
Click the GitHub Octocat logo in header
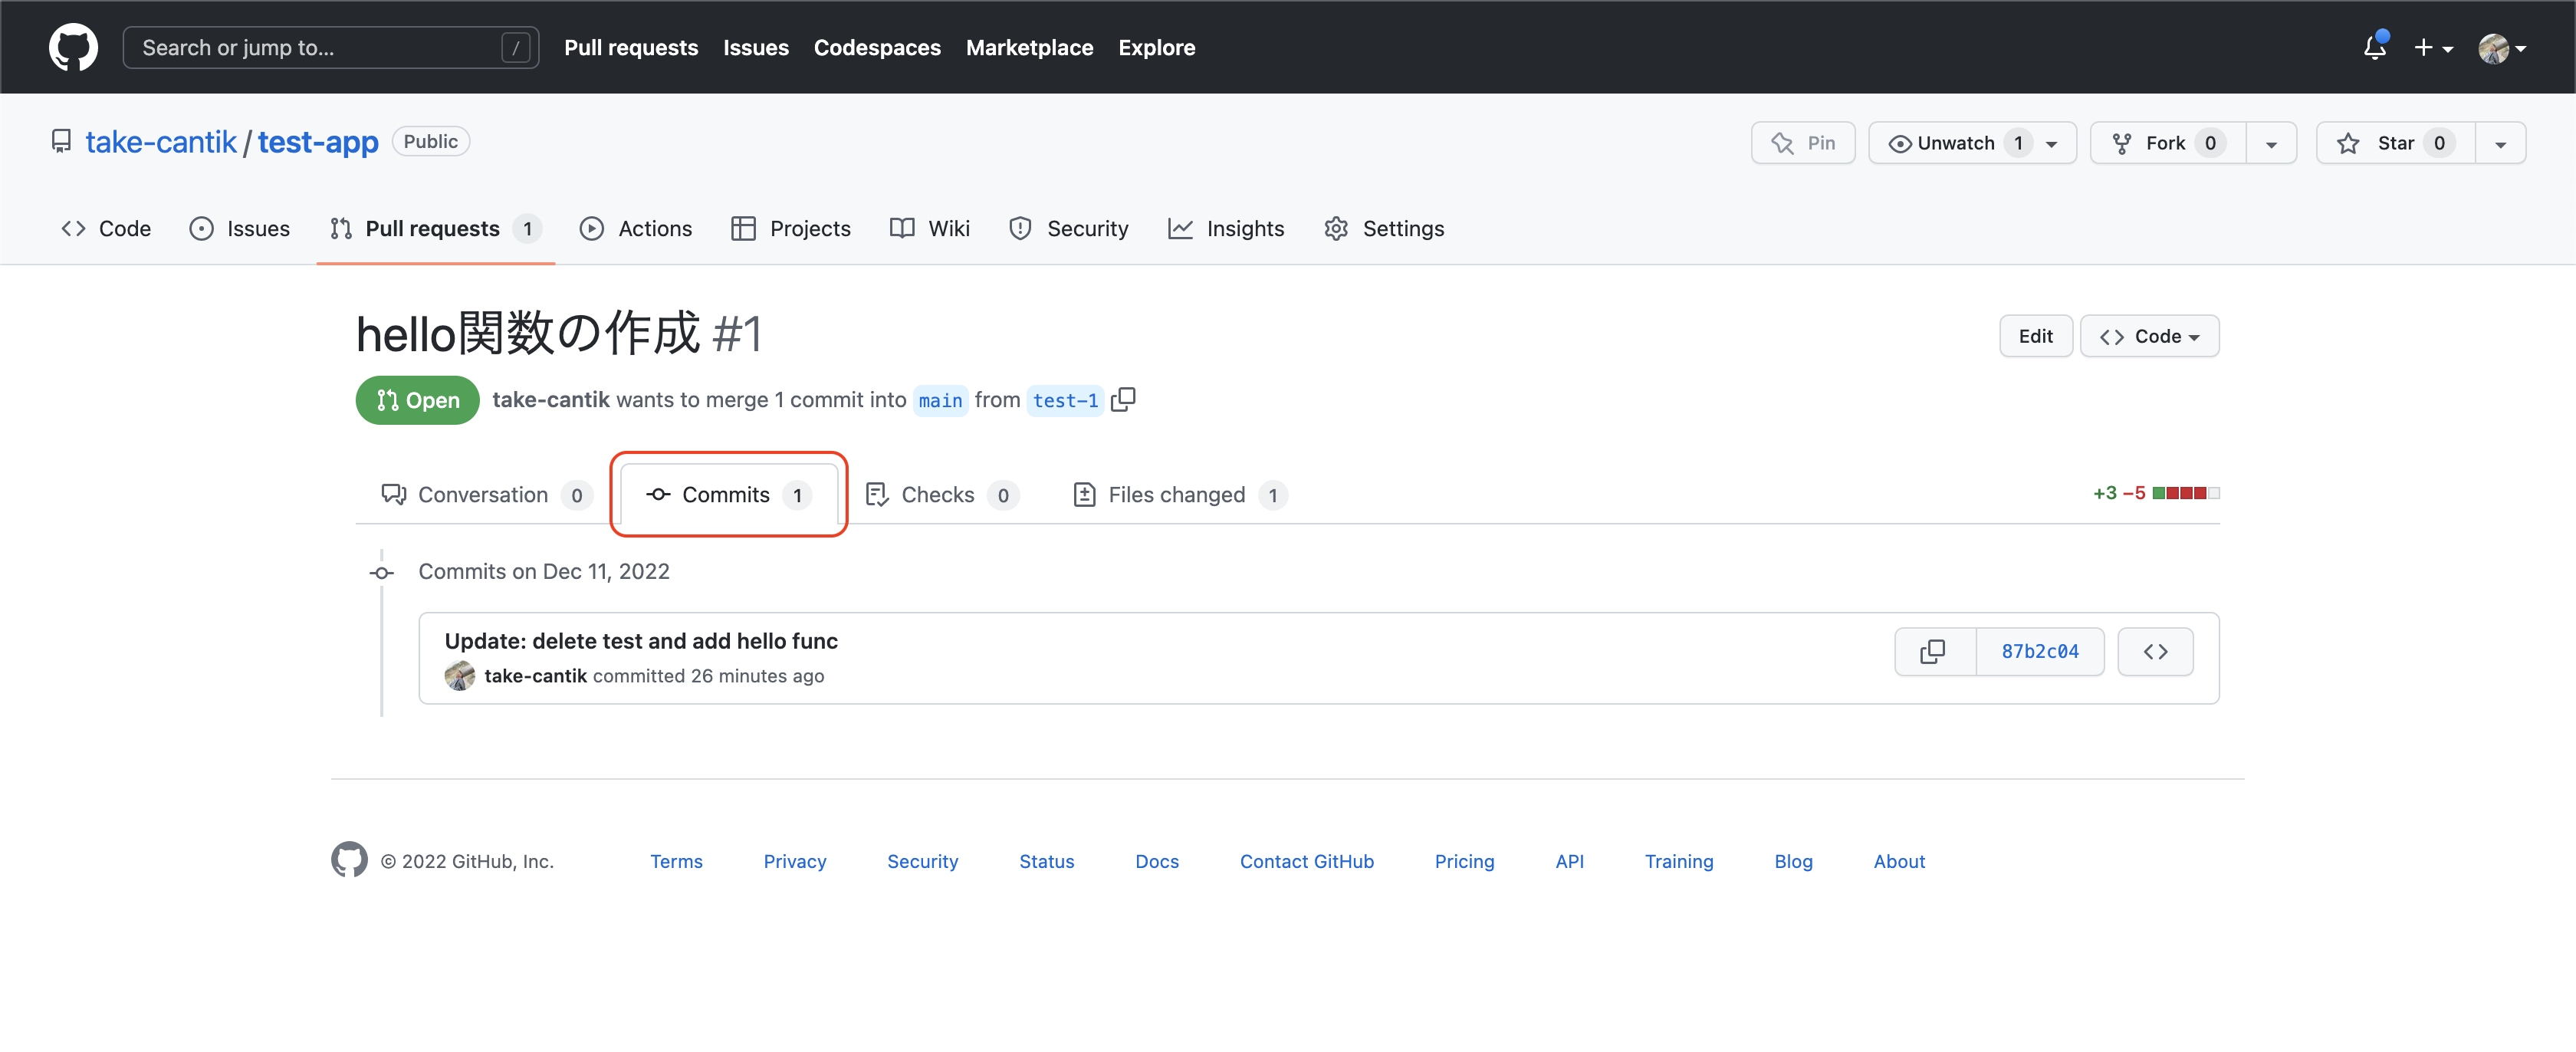[73, 47]
